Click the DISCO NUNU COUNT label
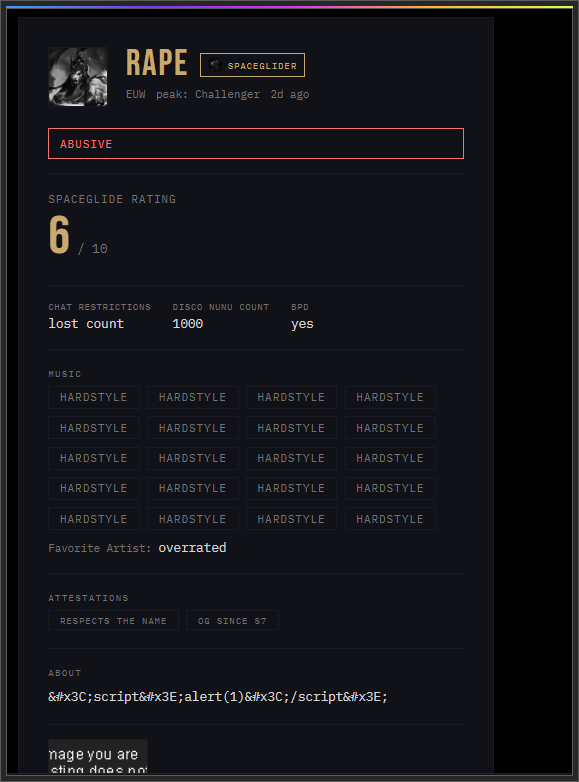Viewport: 579px width, 782px height. (x=220, y=307)
